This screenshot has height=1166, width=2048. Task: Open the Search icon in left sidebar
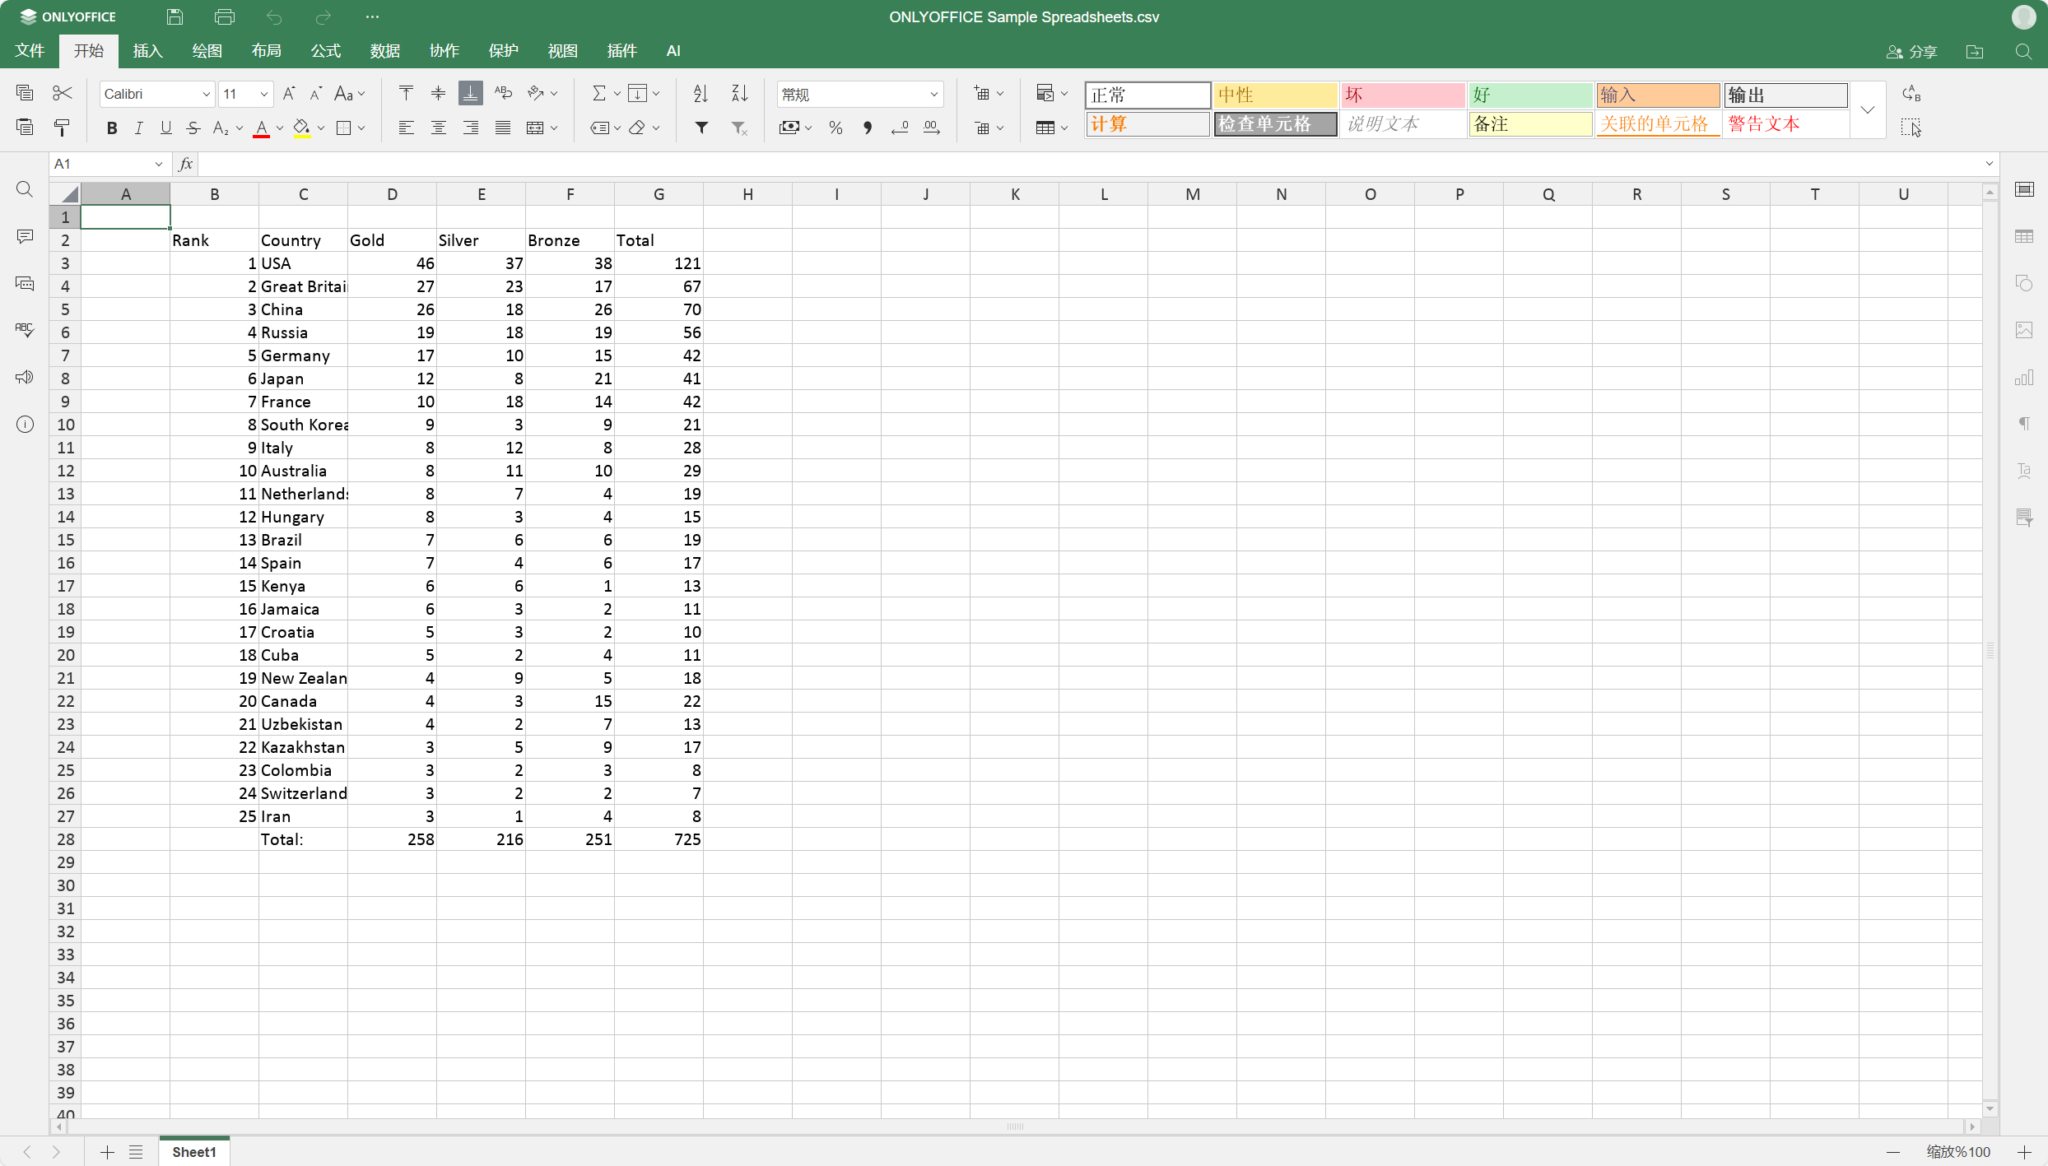click(25, 190)
